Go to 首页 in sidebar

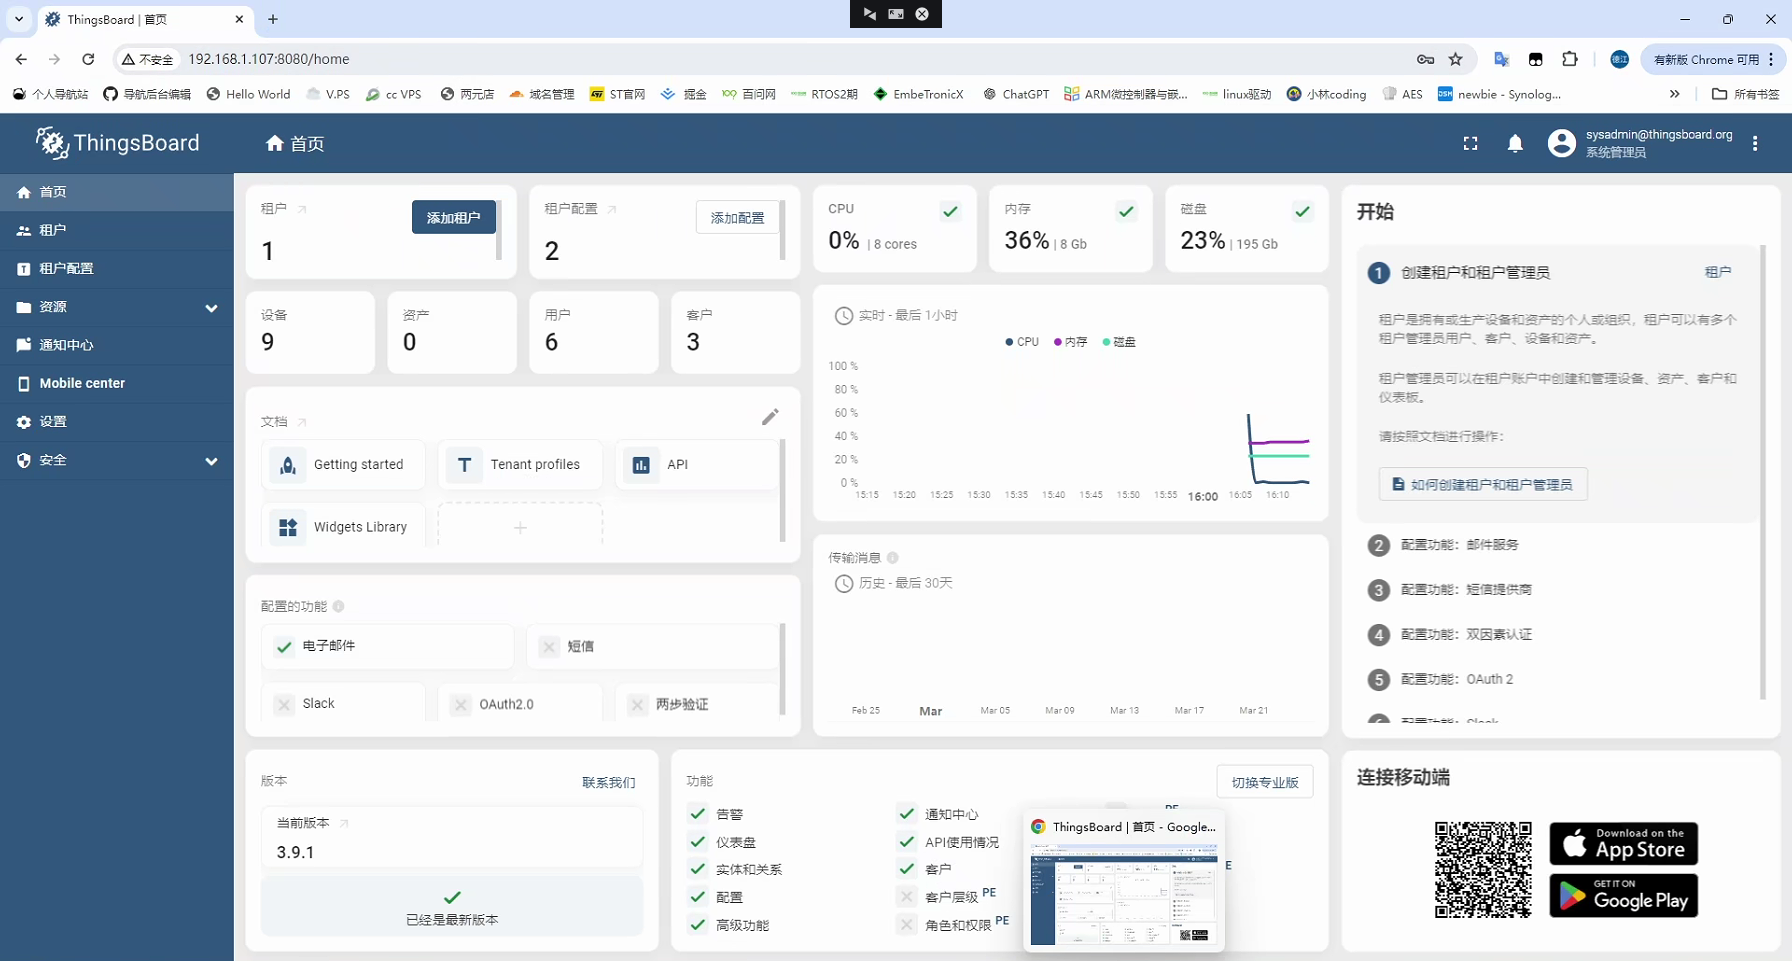click(117, 192)
